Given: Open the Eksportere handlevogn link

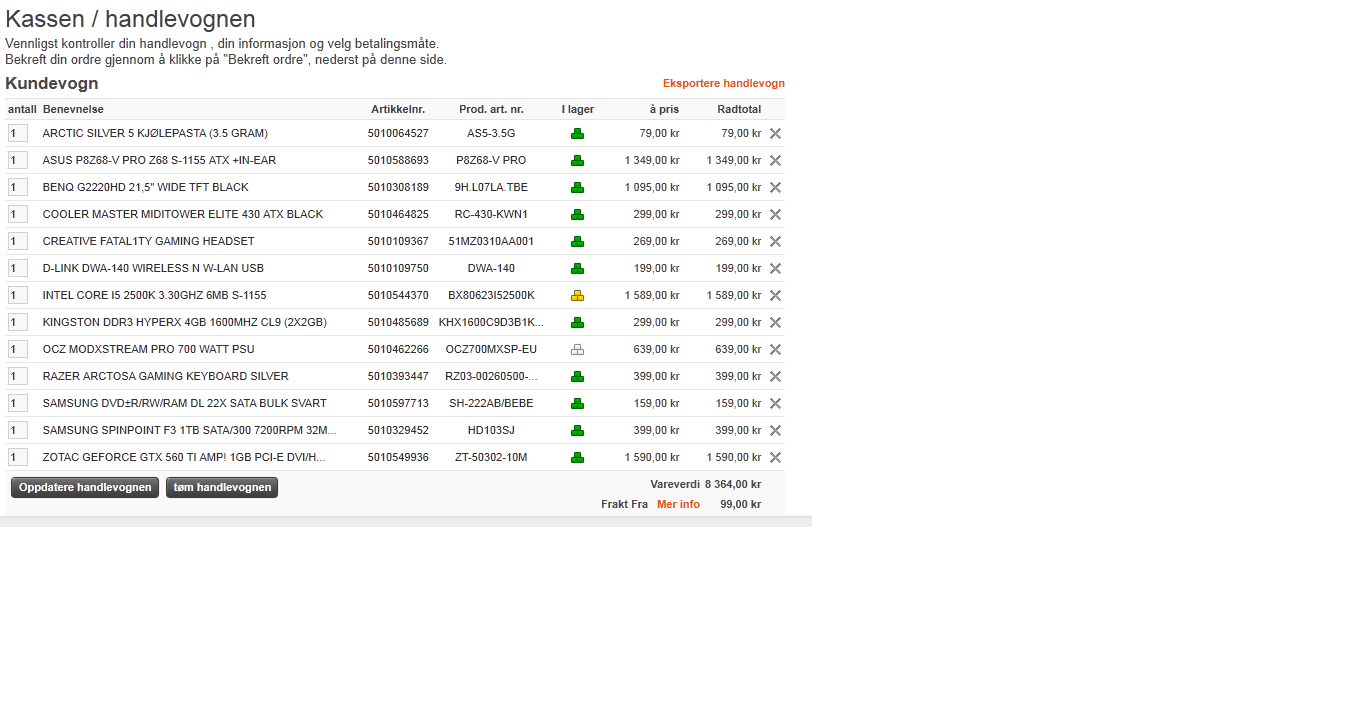Looking at the screenshot, I should tap(724, 83).
